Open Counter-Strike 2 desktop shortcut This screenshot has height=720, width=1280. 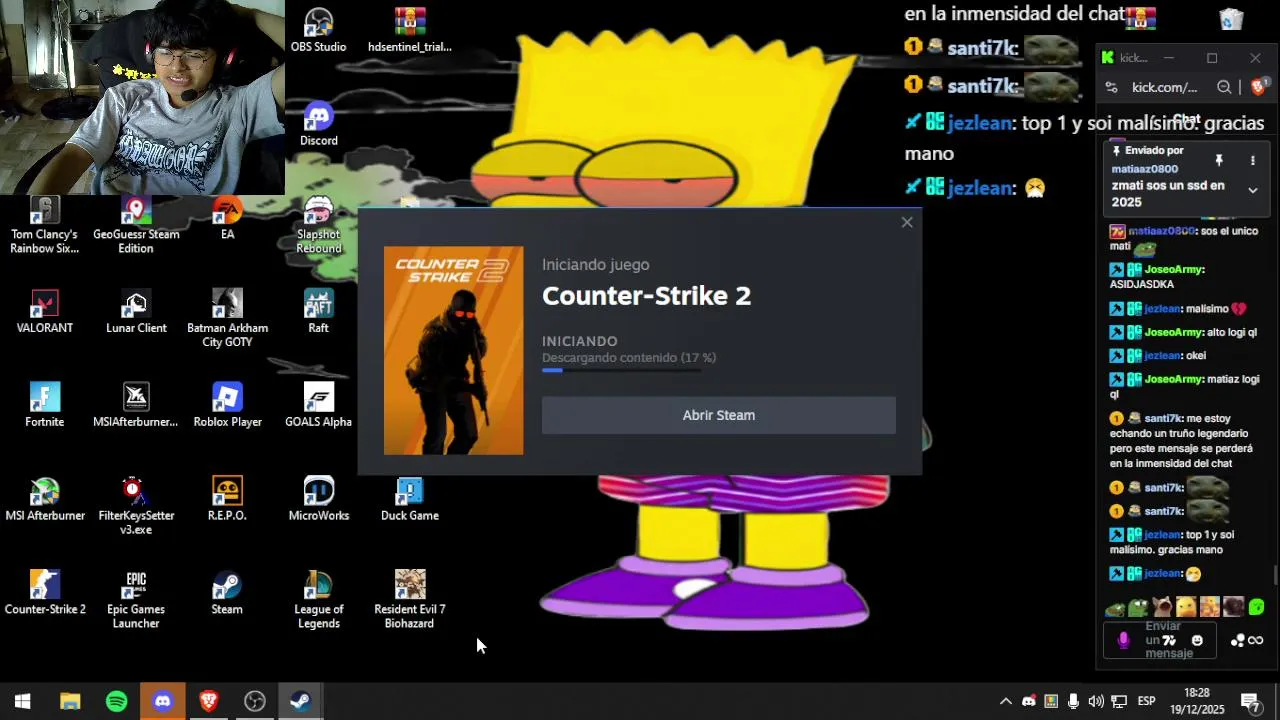click(45, 592)
